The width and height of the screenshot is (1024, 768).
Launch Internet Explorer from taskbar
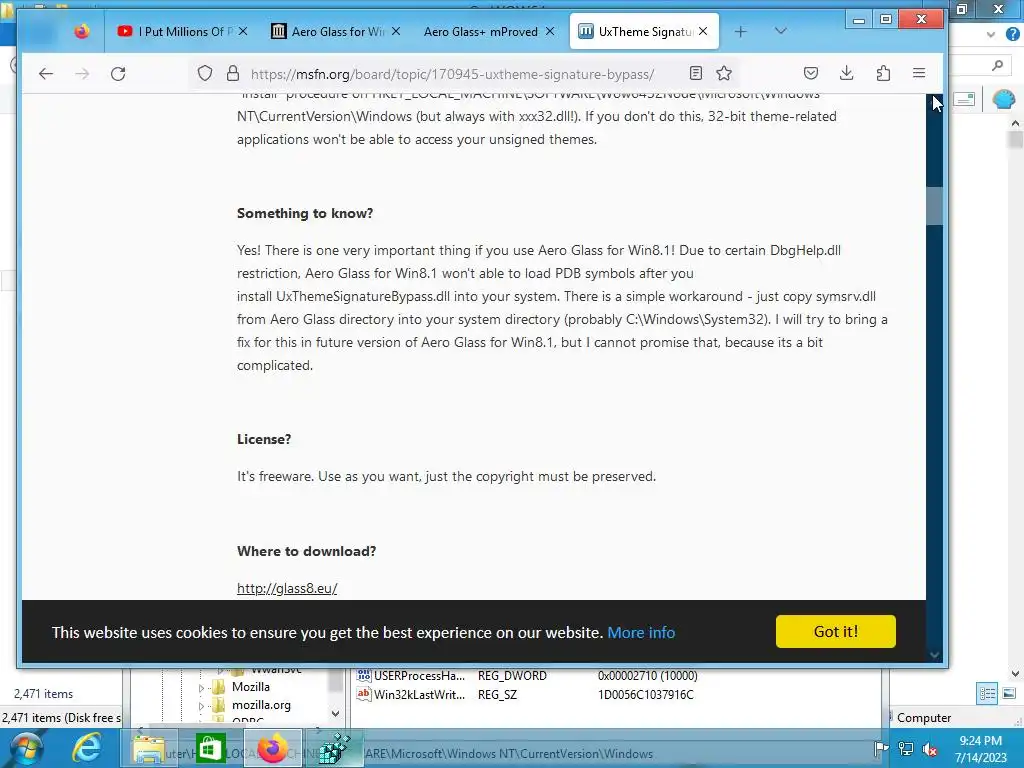click(x=87, y=748)
